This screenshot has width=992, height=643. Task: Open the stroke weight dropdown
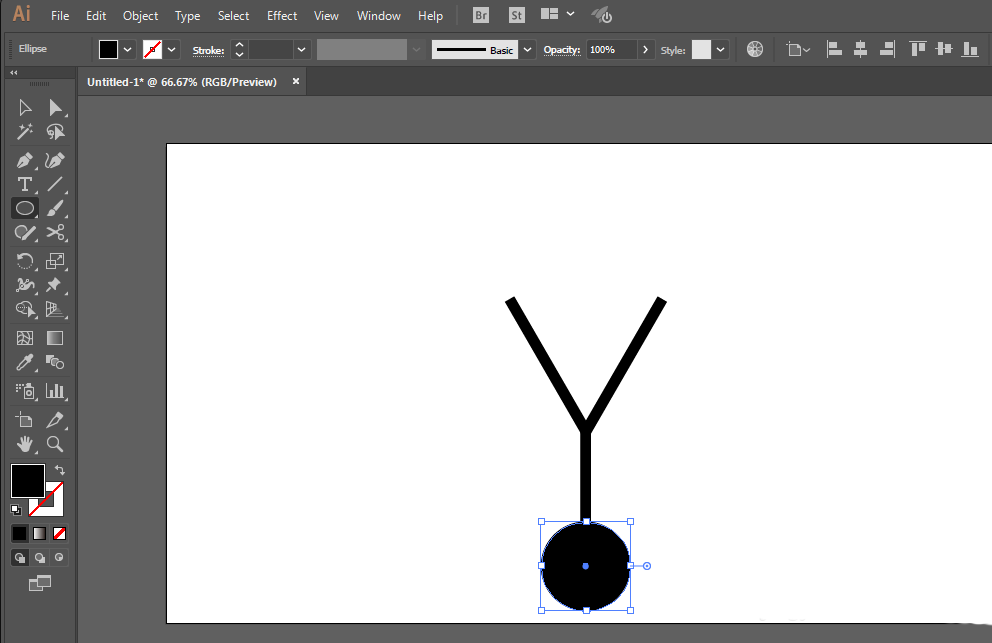pos(301,50)
